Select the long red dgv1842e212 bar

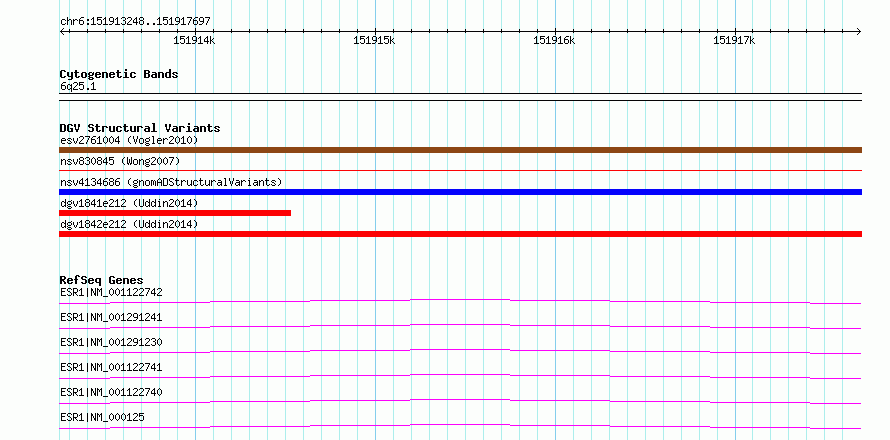click(460, 234)
